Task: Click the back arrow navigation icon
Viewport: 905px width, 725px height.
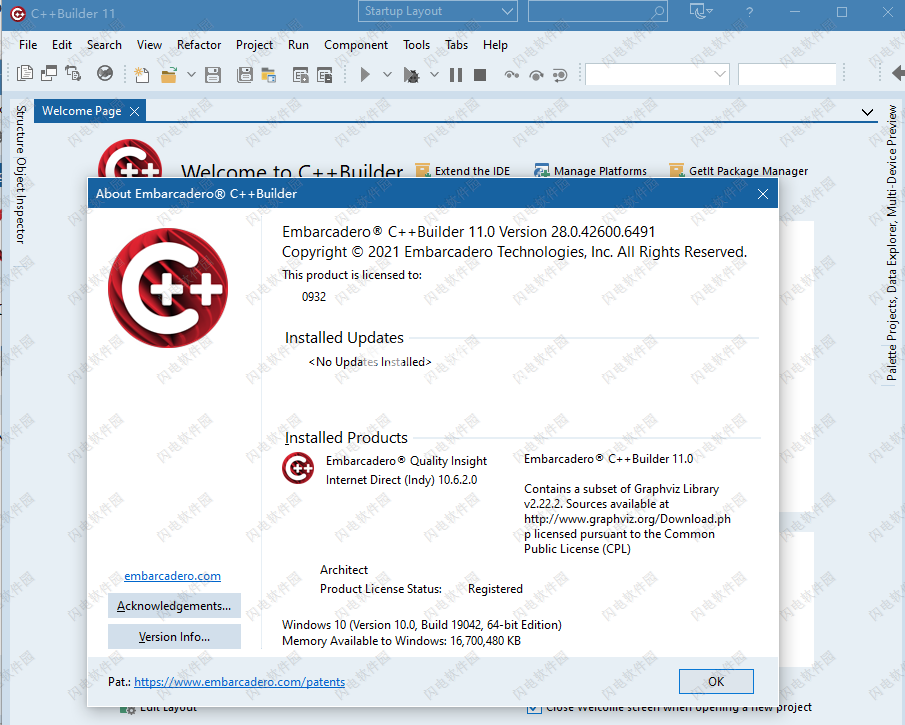Action: tap(898, 73)
